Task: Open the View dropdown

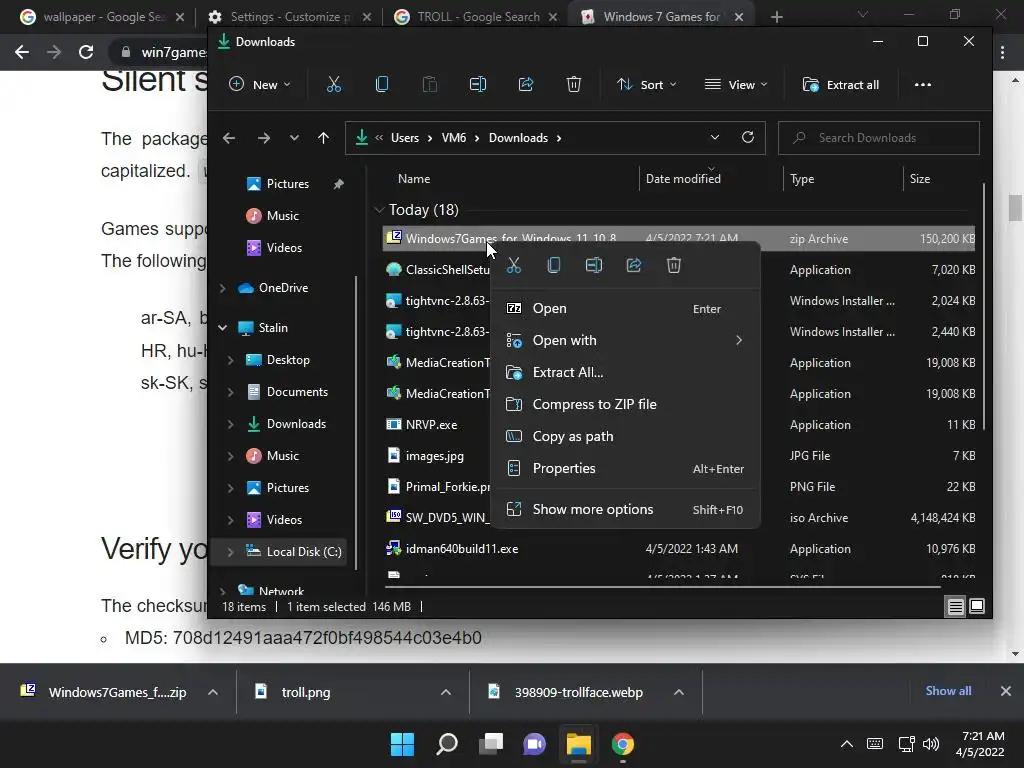Action: (x=736, y=84)
